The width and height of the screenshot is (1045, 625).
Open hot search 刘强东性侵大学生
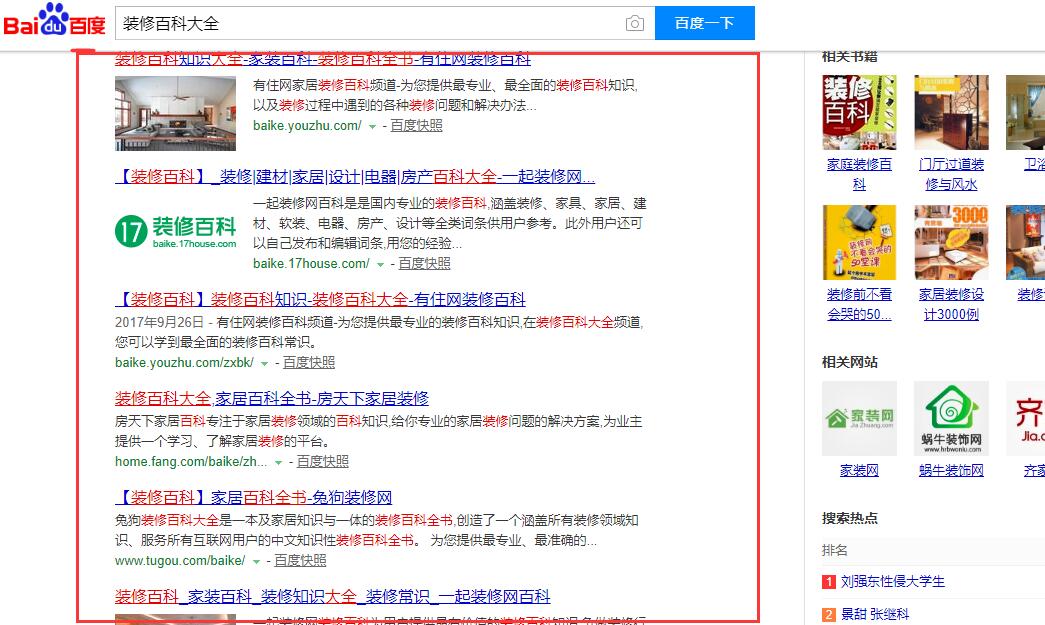click(892, 582)
